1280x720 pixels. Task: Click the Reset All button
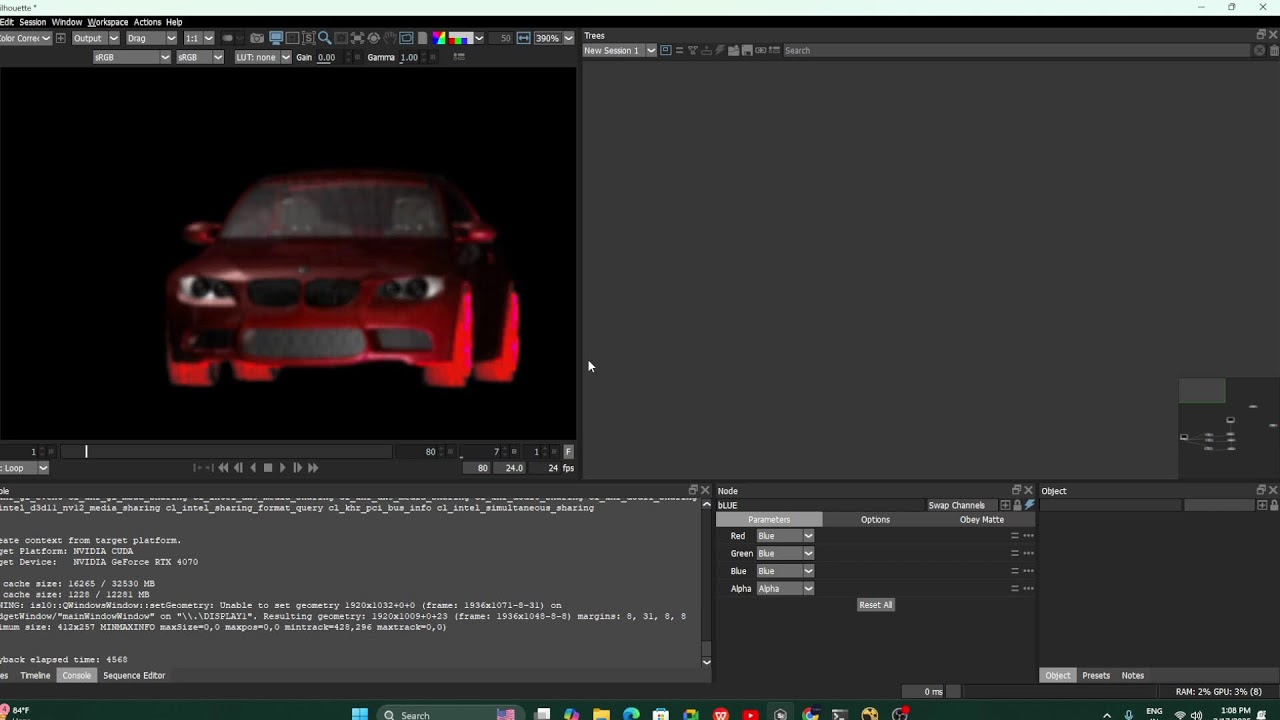coord(875,605)
